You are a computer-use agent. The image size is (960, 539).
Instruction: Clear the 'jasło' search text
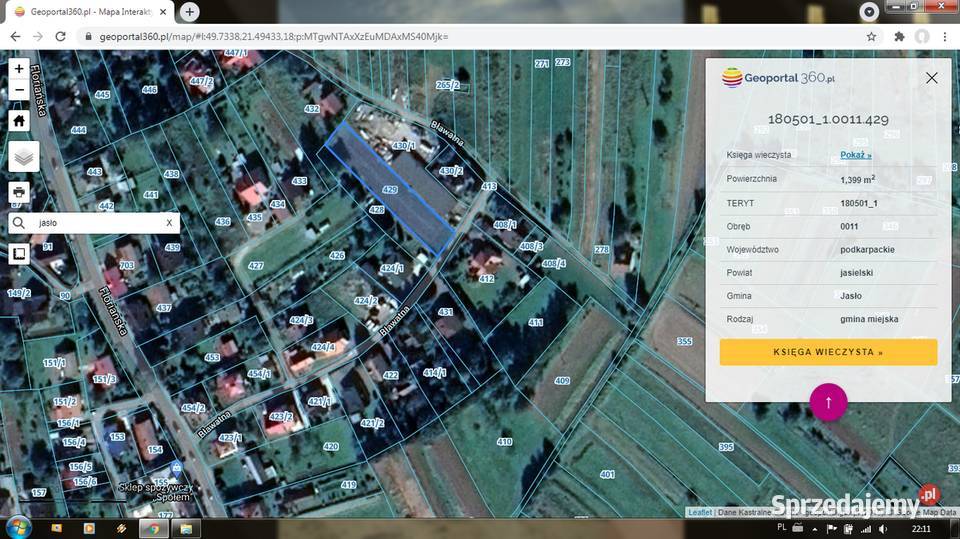[169, 223]
